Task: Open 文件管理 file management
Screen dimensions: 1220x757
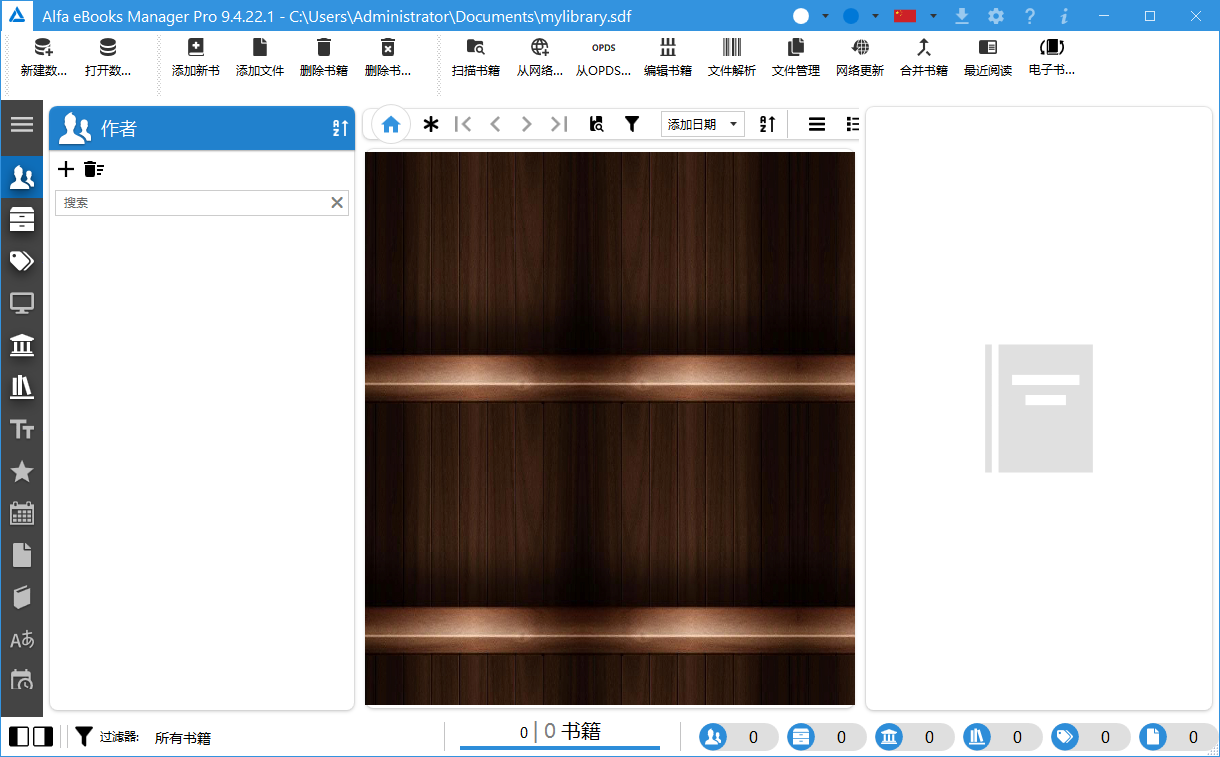Action: [796, 57]
